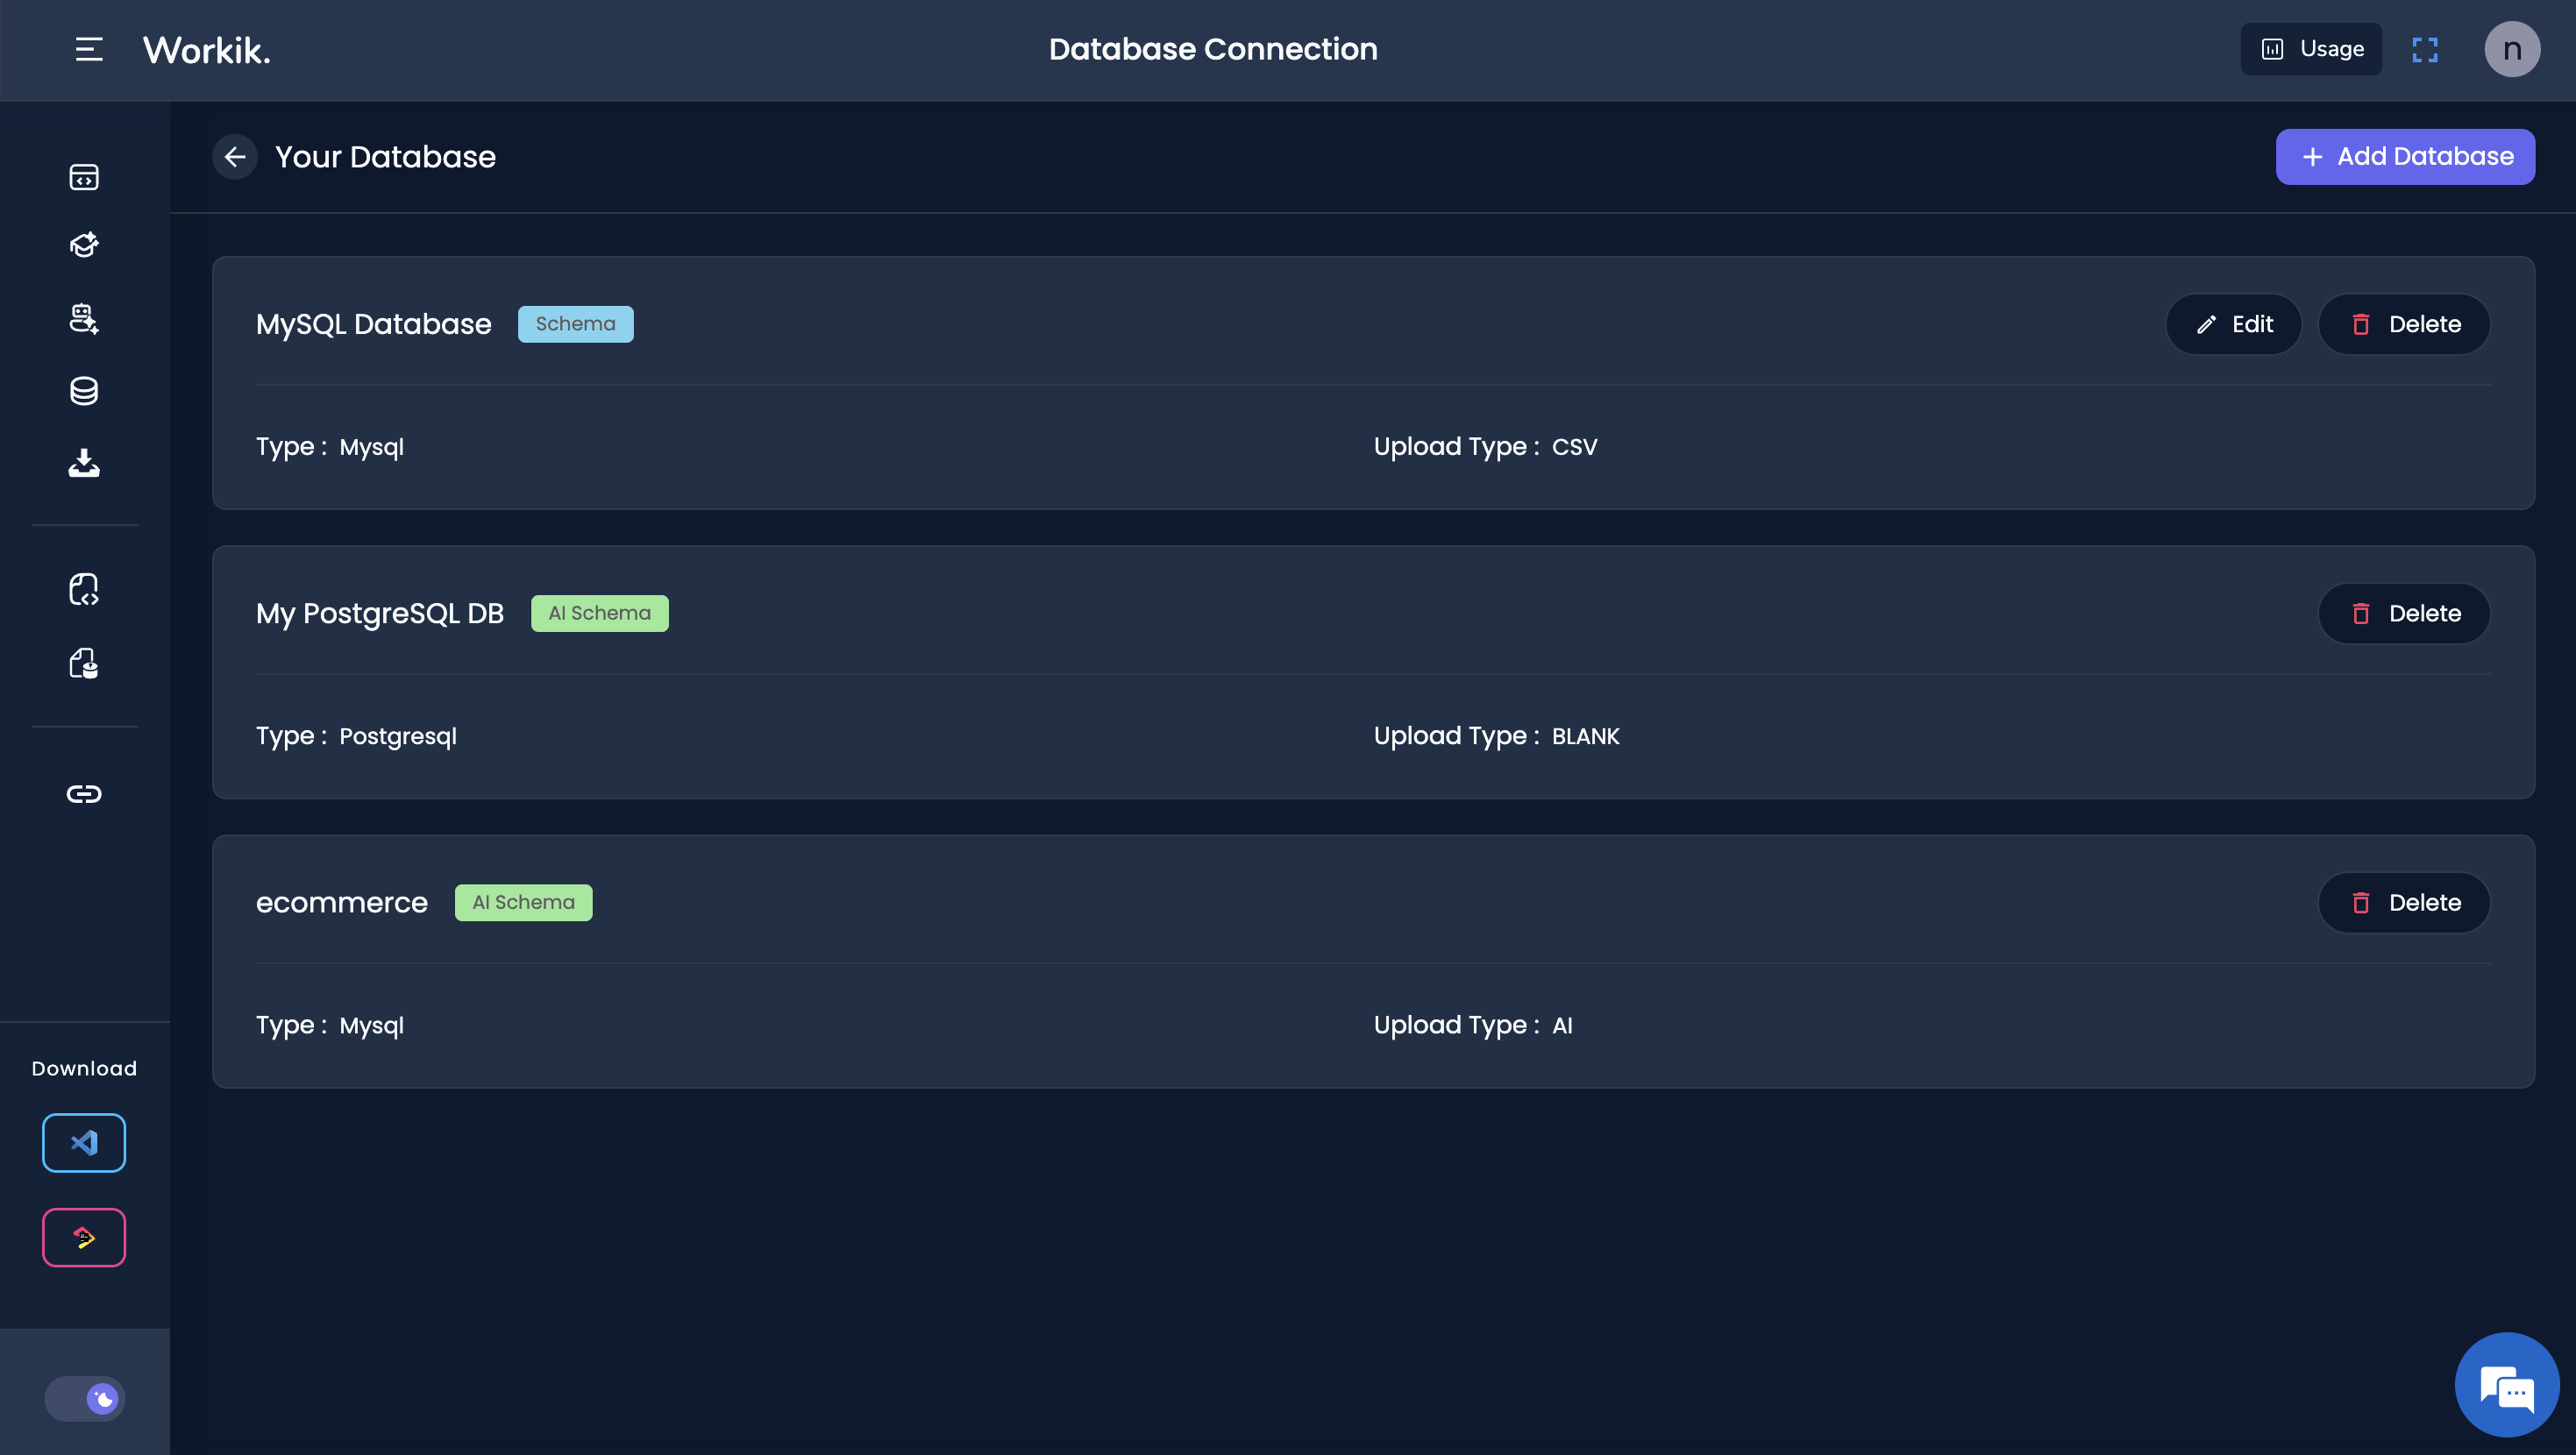Image resolution: width=2576 pixels, height=1455 pixels.
Task: Delete My PostgreSQL DB entry
Action: coord(2404,613)
